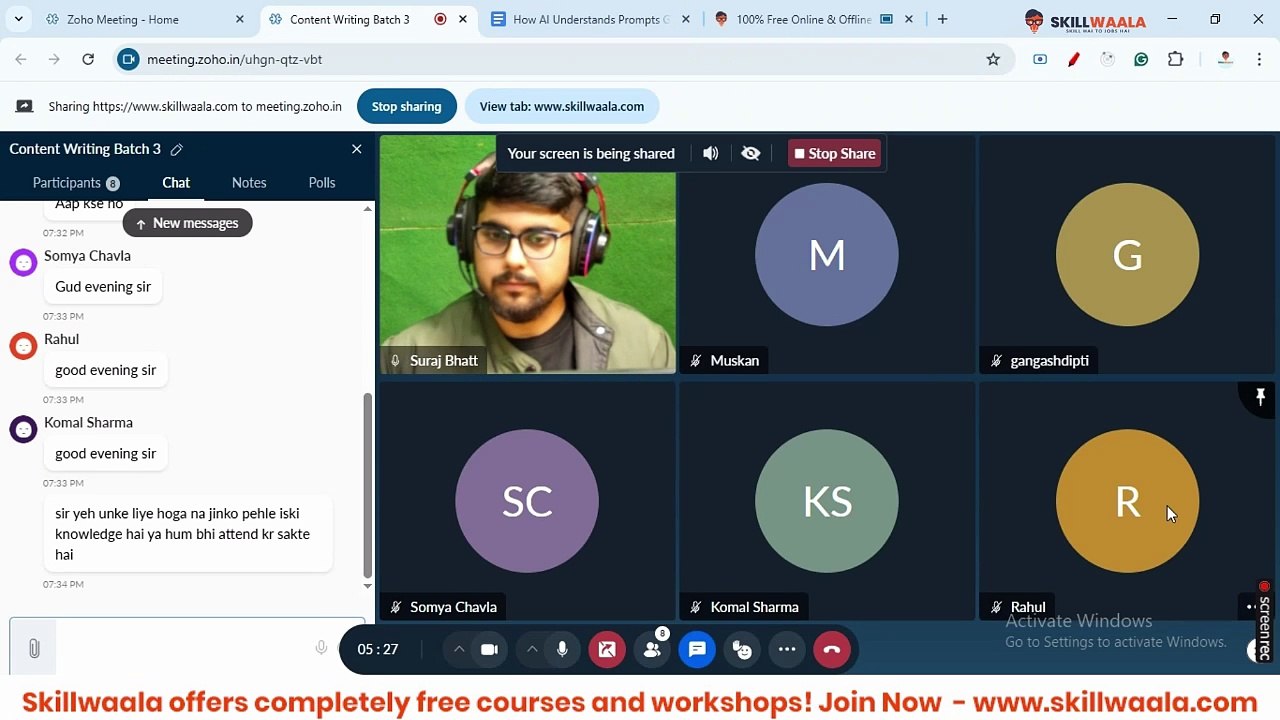1280x720 pixels.
Task: Reload the meeting page
Action: pyautogui.click(x=88, y=59)
